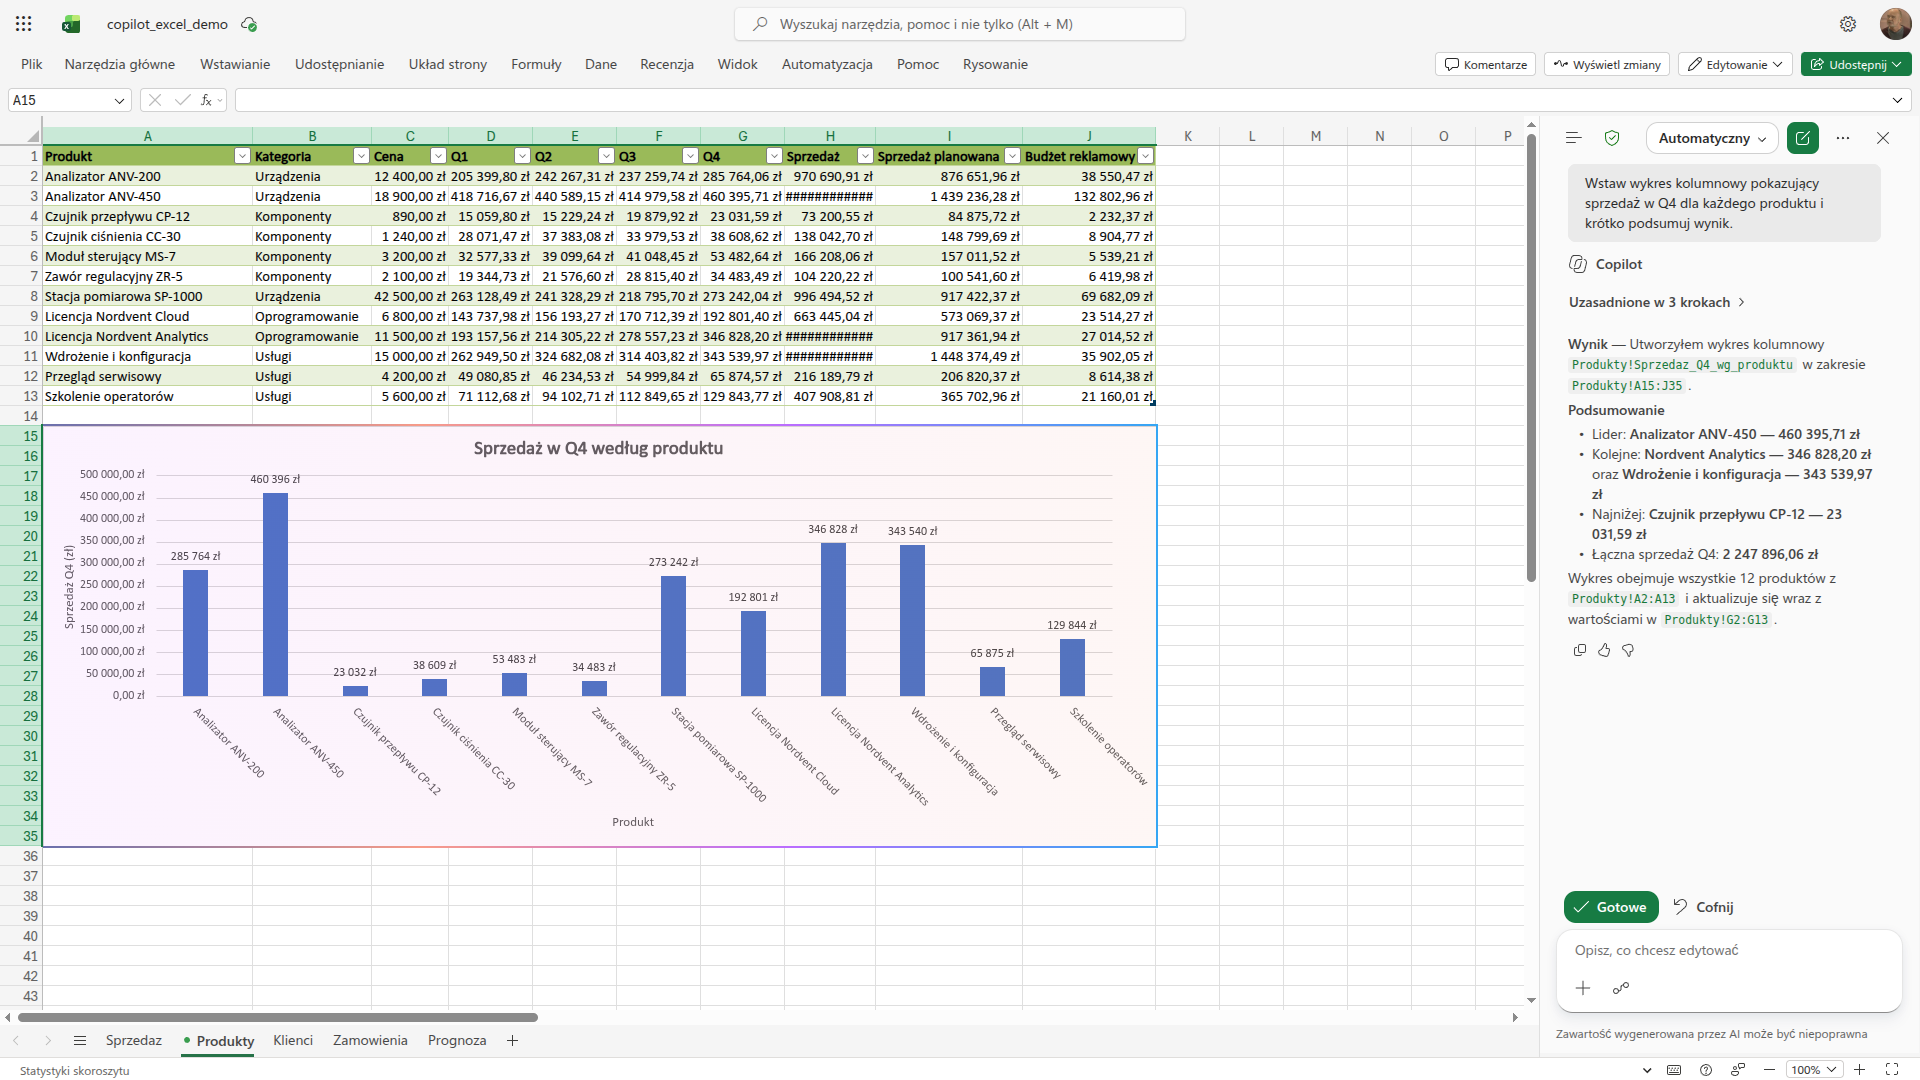Screen dimensions: 1920x1080
Task: Check the cloud save status icon
Action: tap(249, 24)
